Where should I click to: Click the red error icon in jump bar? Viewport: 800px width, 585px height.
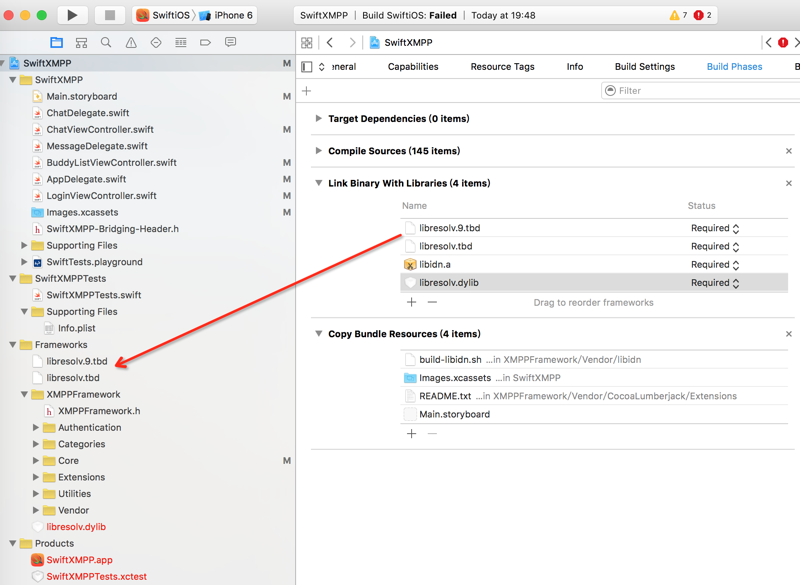coord(783,43)
